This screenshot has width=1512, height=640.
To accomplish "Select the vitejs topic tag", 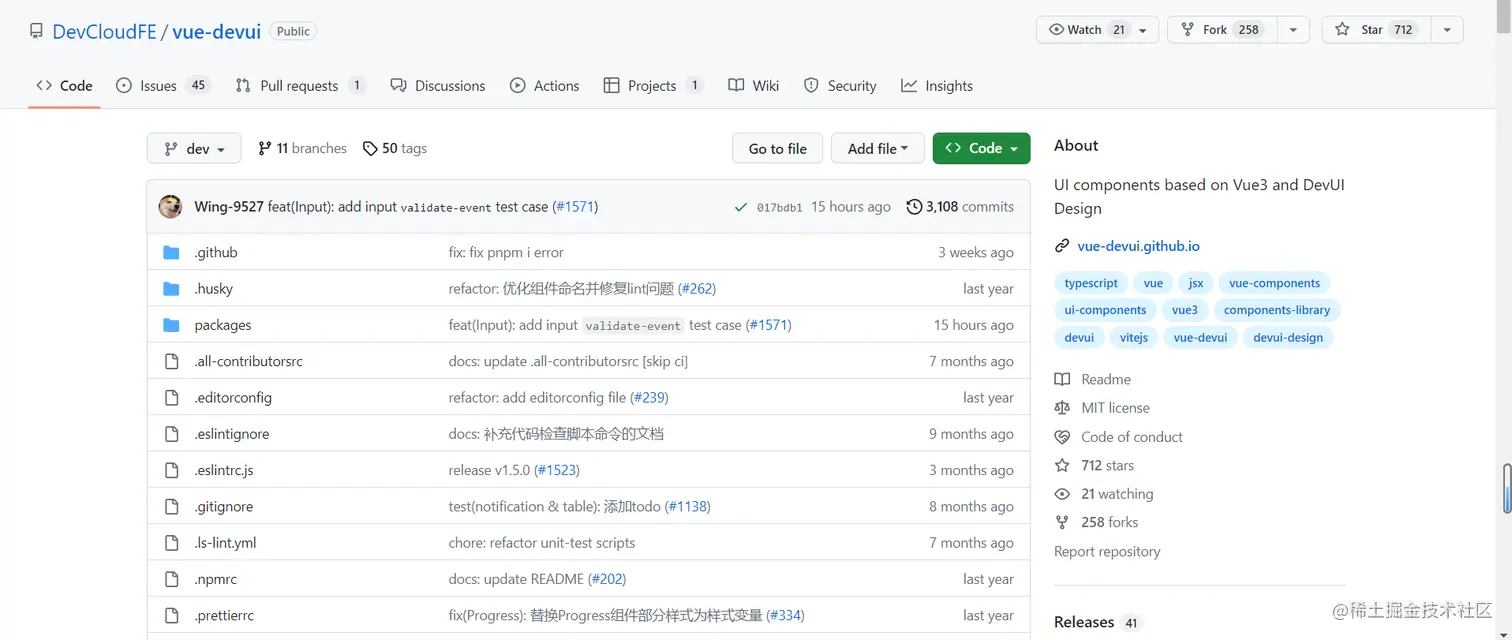I will (1134, 338).
